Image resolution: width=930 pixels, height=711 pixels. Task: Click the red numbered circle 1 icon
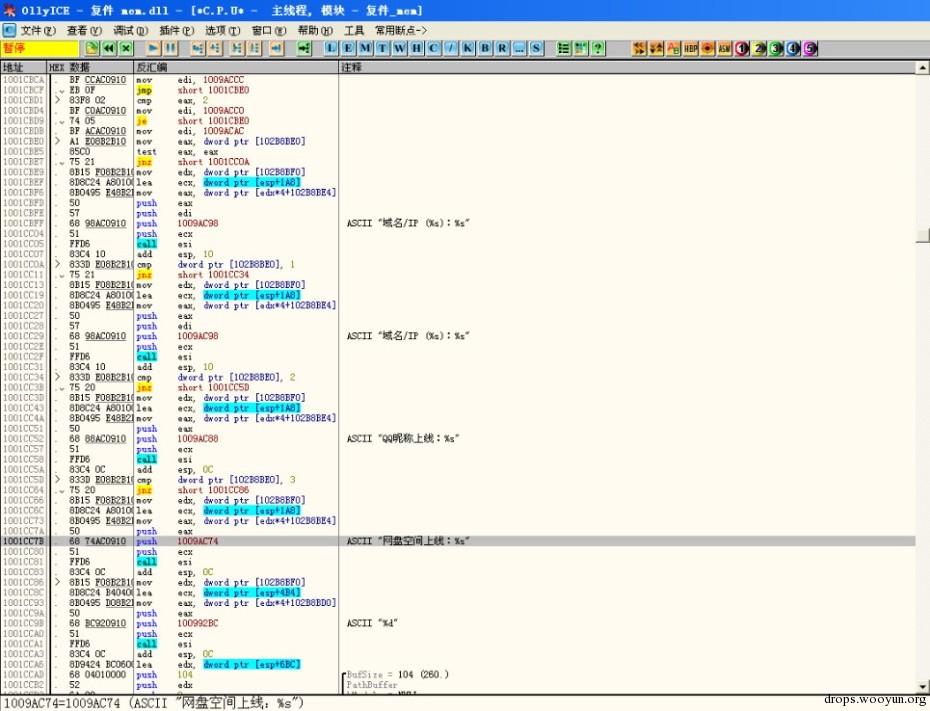point(741,49)
